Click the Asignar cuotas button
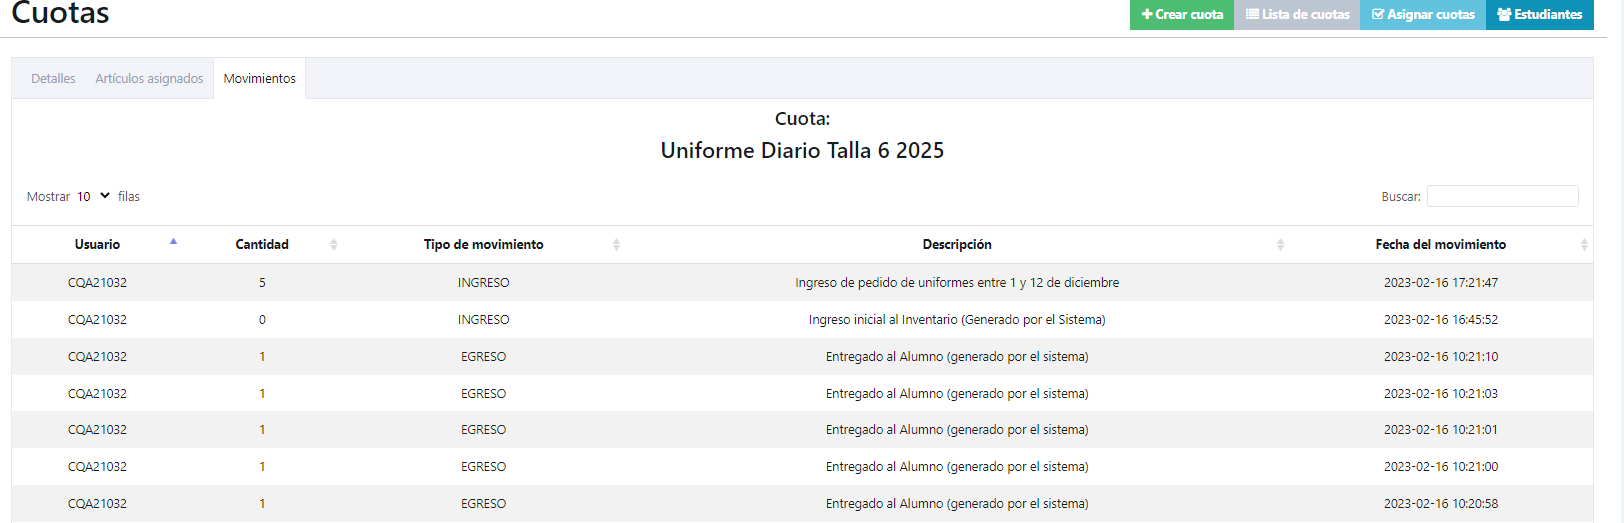The width and height of the screenshot is (1624, 523). [x=1423, y=14]
